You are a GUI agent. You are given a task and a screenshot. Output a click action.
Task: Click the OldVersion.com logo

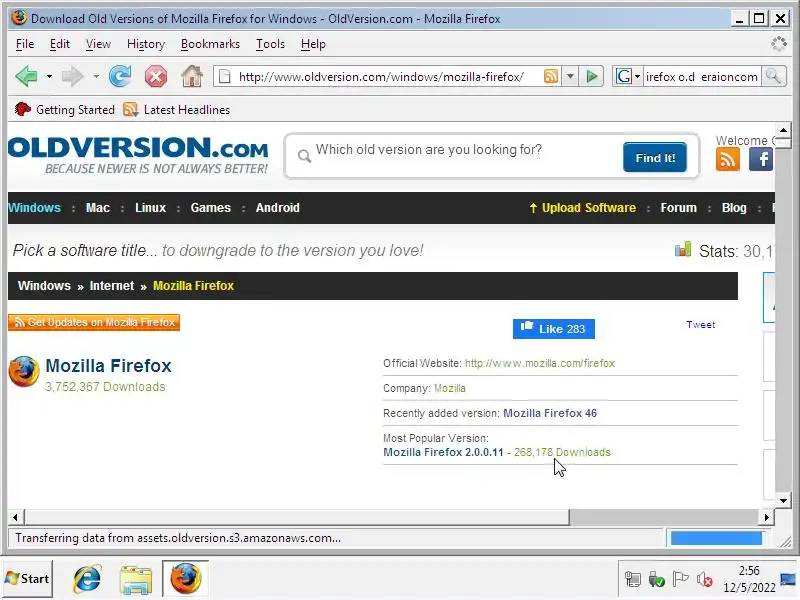click(138, 155)
